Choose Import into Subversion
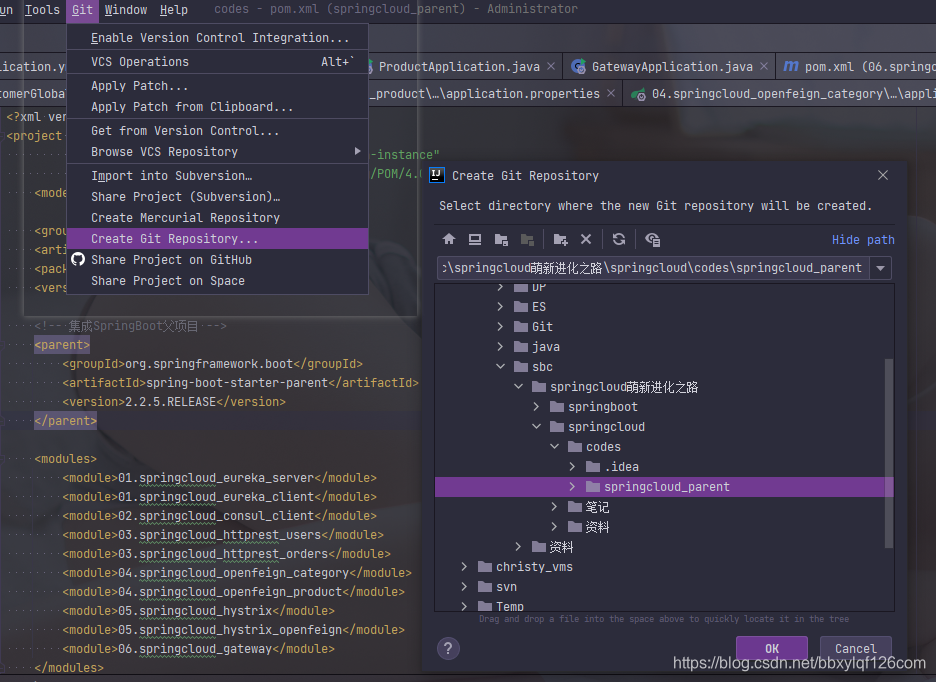This screenshot has height=682, width=936. point(217,176)
